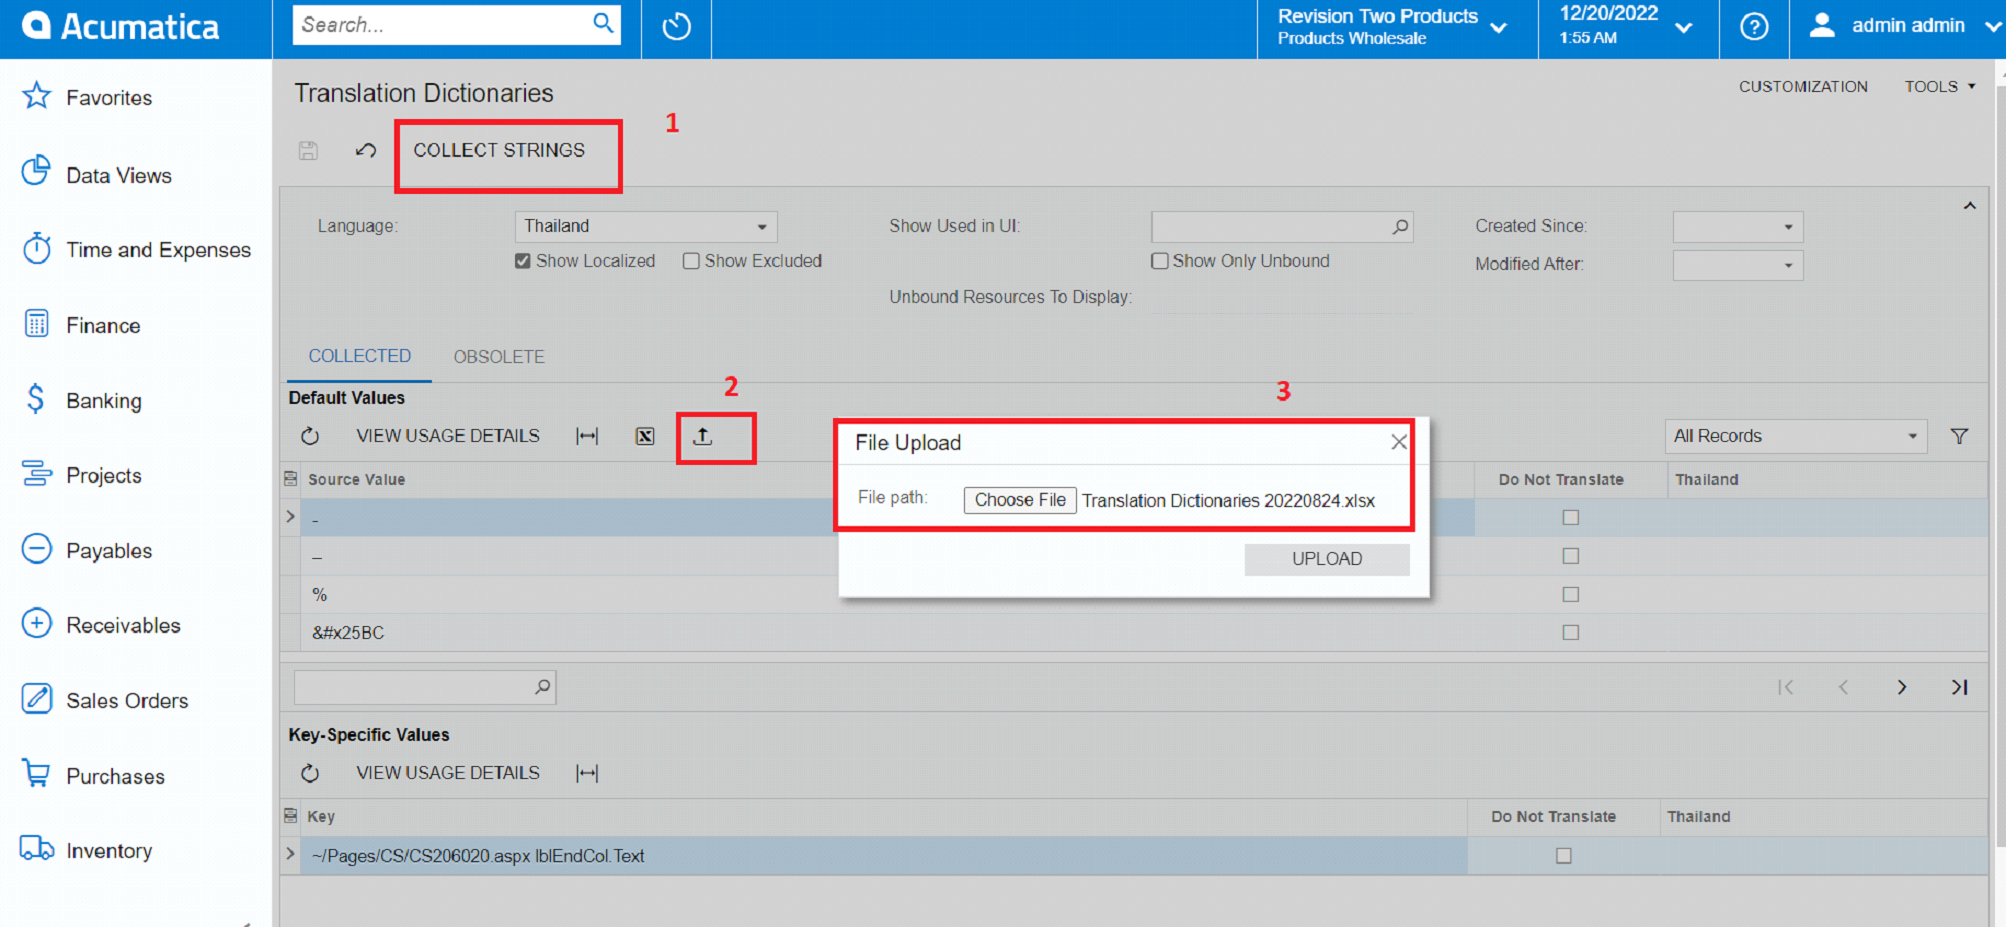
Task: Fit columns in Default Values grid
Action: (x=588, y=436)
